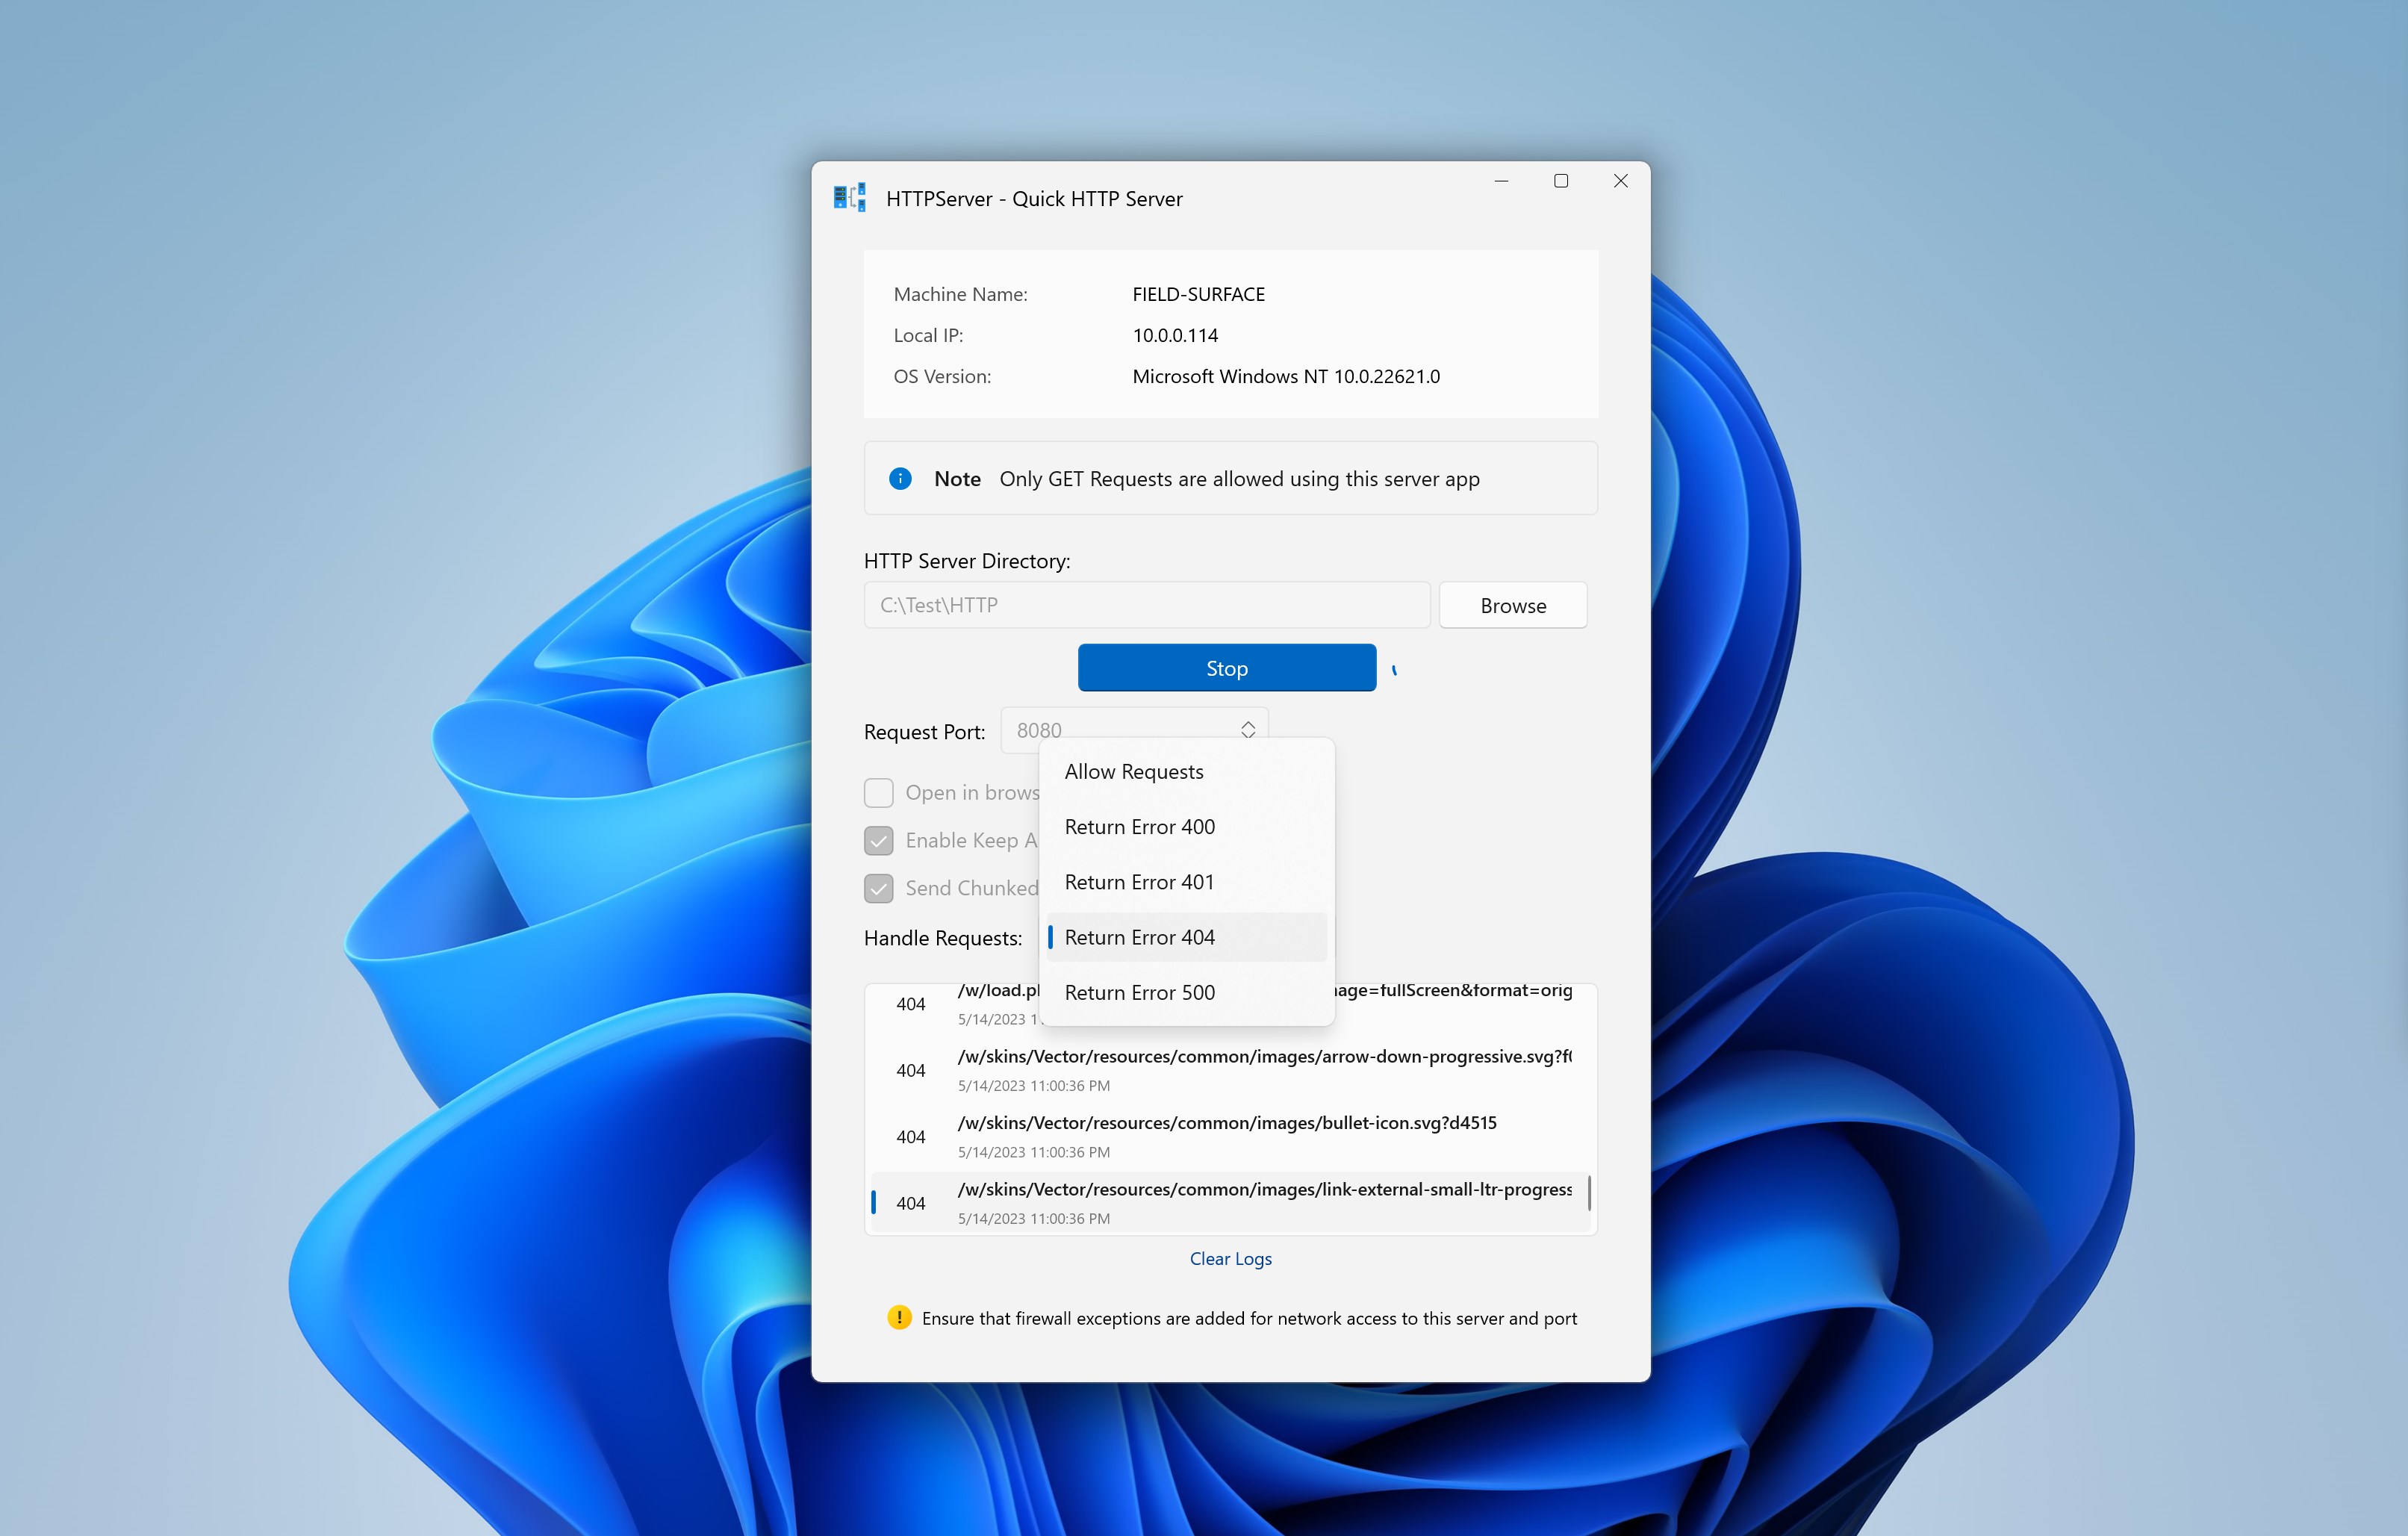Click the HTTP Server Directory path field
2408x1536 pixels.
[x=1147, y=605]
